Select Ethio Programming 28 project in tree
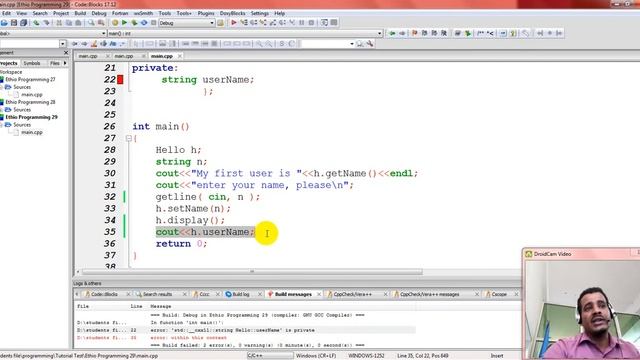The width and height of the screenshot is (640, 360). click(x=30, y=102)
